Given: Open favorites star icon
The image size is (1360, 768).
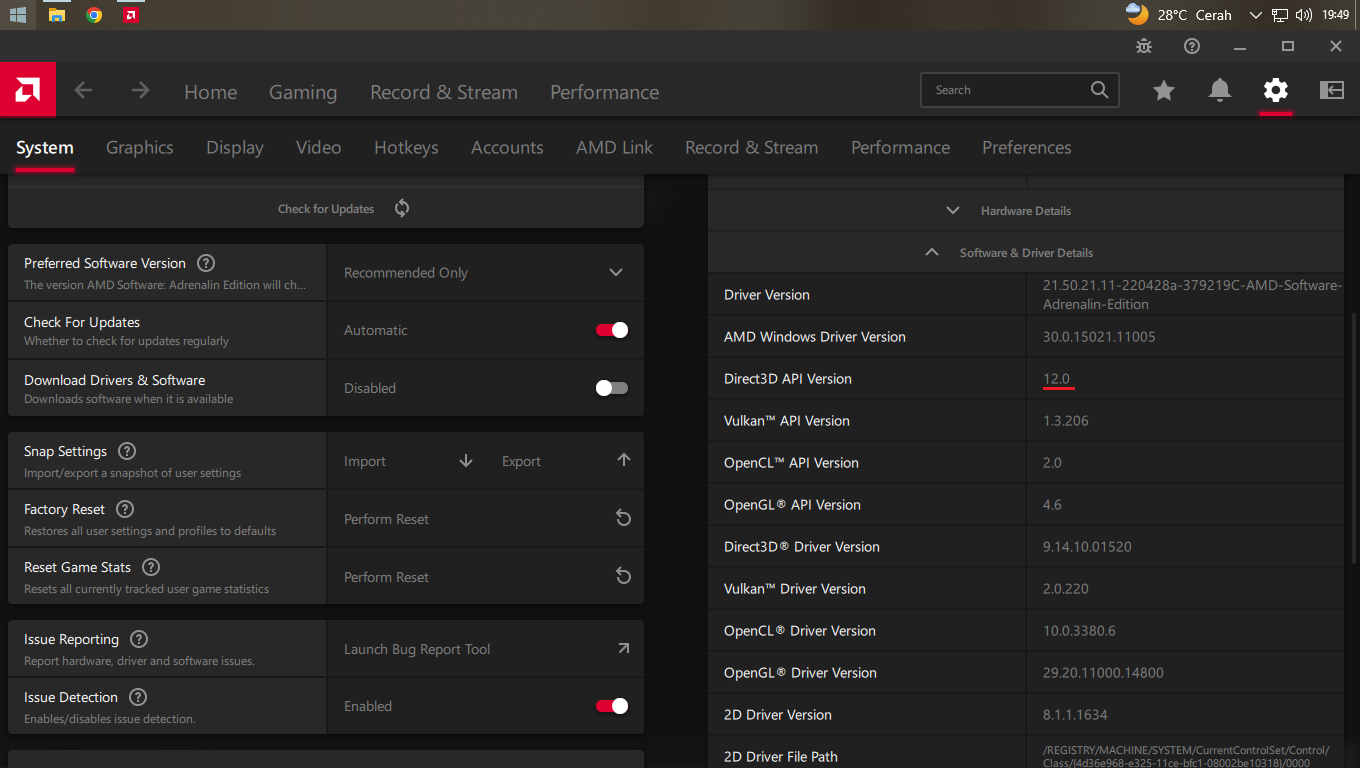Looking at the screenshot, I should click(1164, 91).
